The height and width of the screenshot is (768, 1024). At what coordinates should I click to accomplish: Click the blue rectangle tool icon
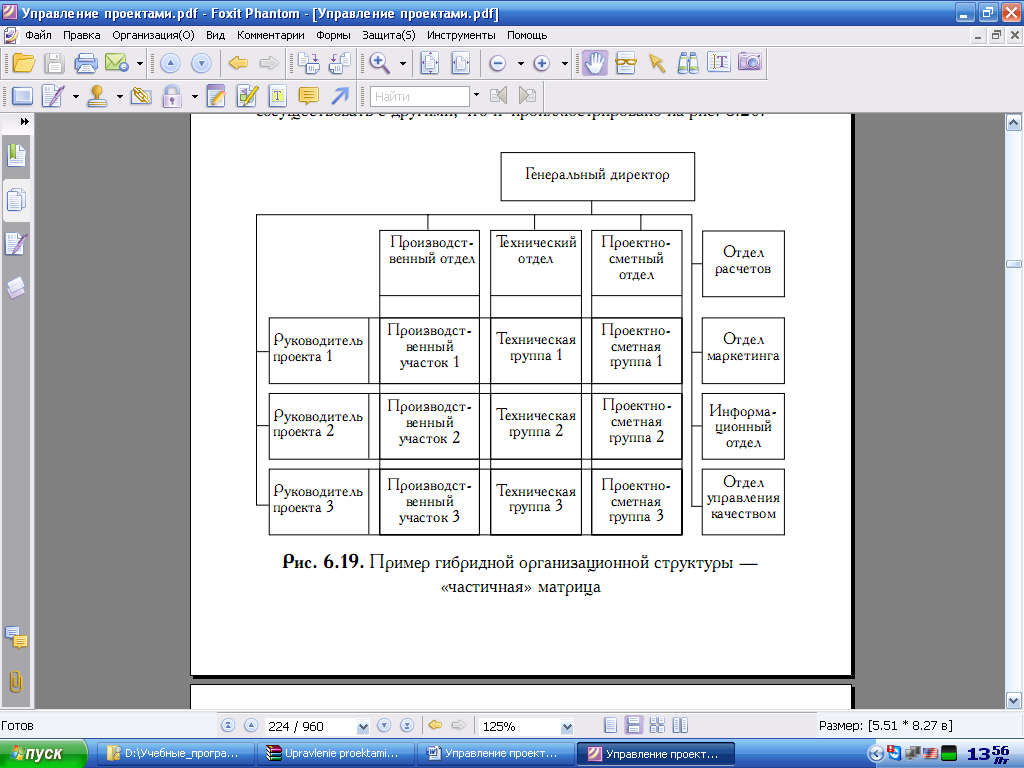22,97
